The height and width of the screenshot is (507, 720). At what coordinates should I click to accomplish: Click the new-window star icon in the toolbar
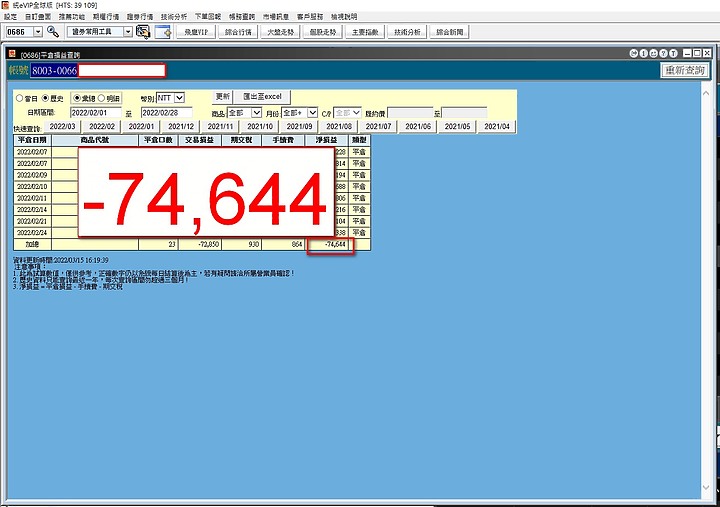coord(163,32)
